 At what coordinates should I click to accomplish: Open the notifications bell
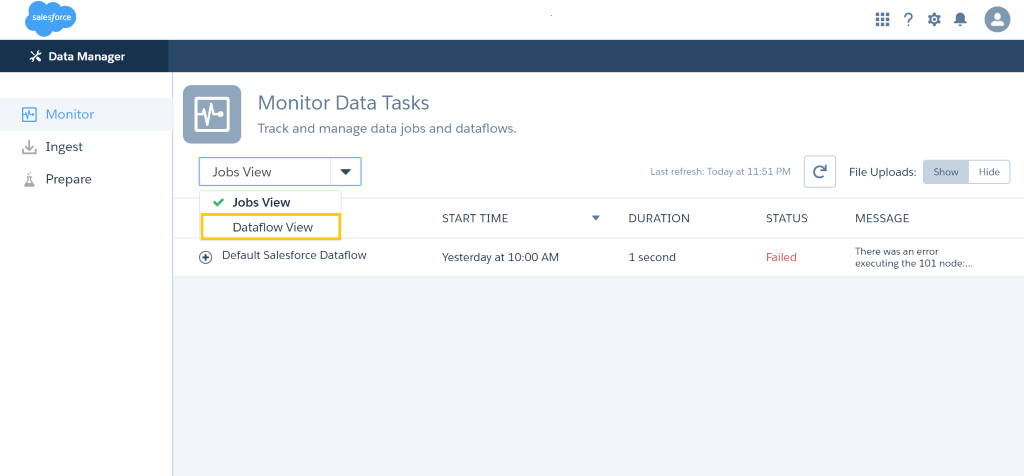click(960, 20)
